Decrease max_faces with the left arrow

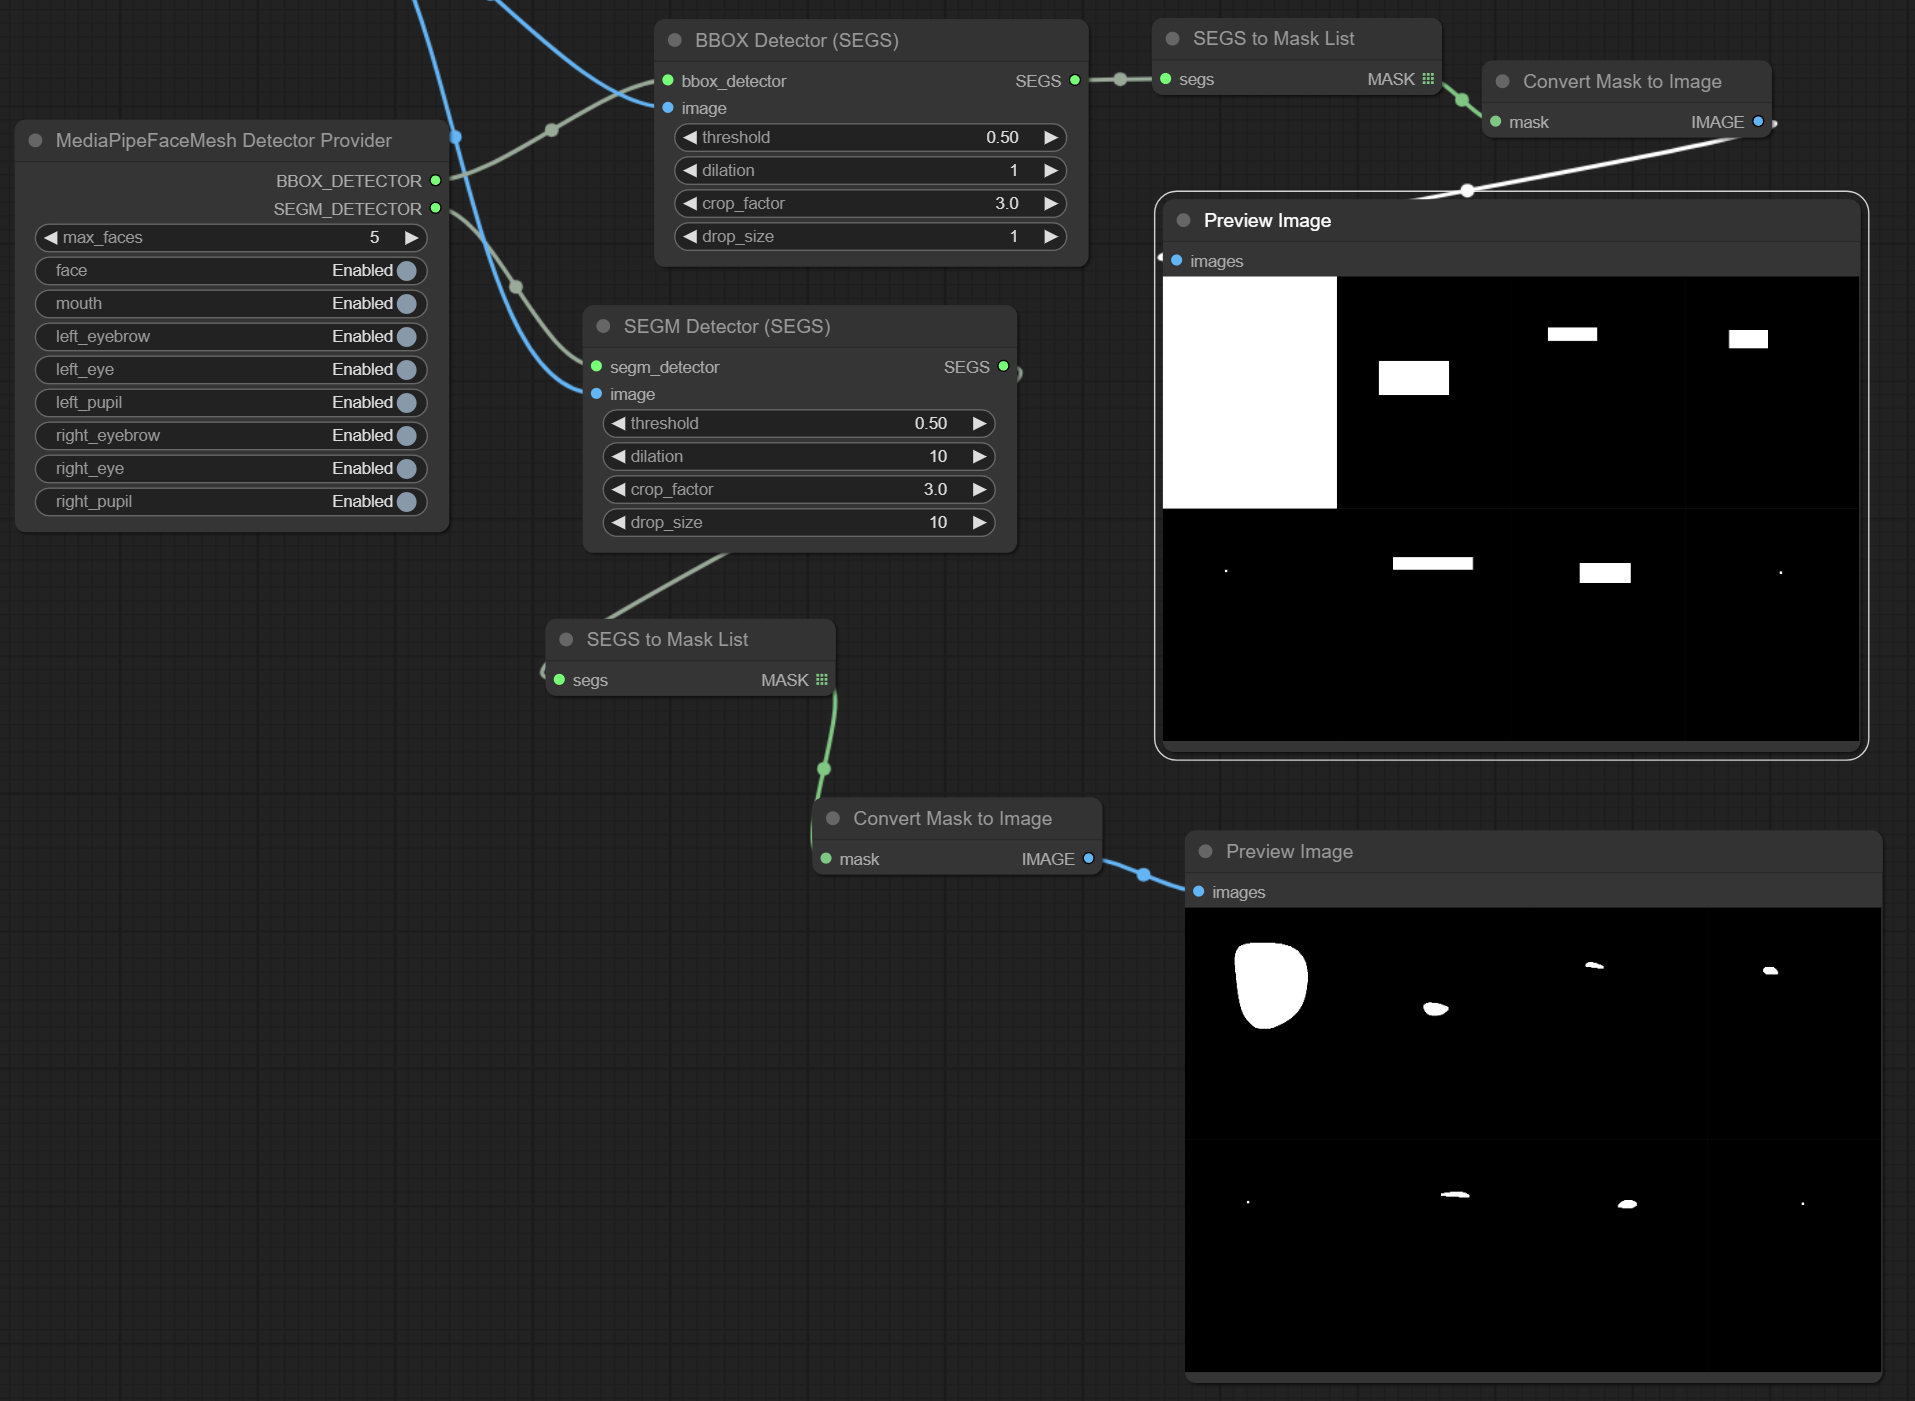(50, 238)
